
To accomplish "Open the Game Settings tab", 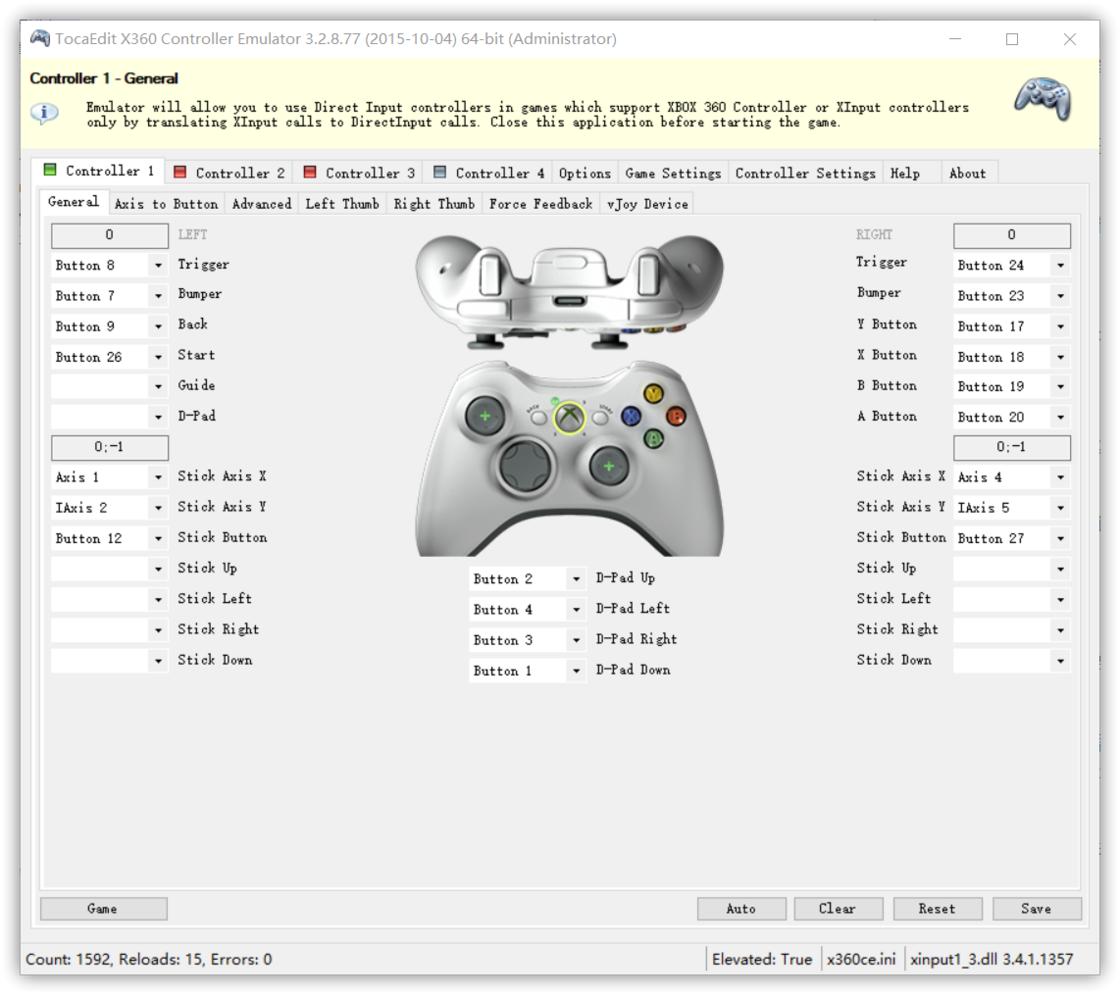I will pyautogui.click(x=673, y=173).
